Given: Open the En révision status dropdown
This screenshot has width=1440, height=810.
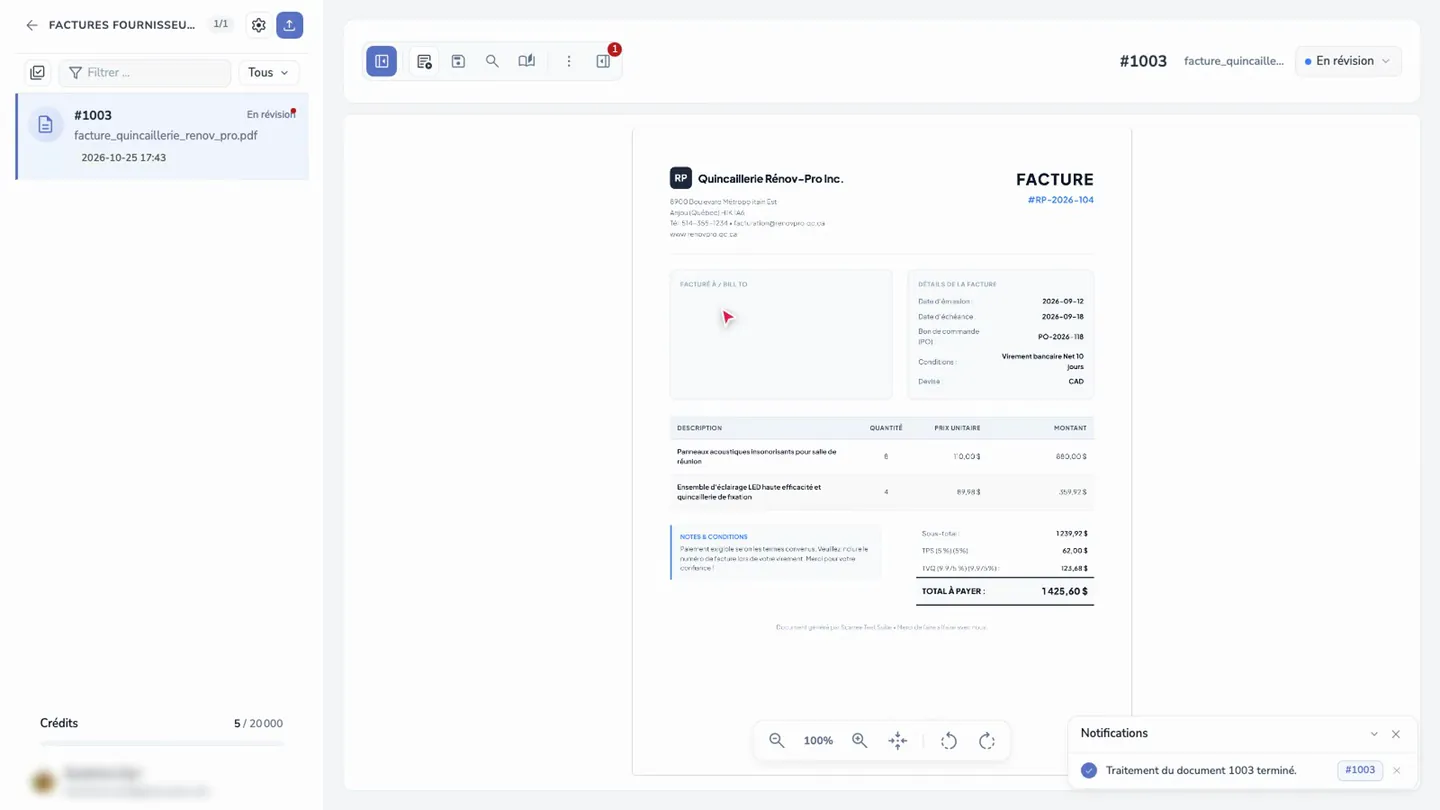Looking at the screenshot, I should (x=1348, y=61).
